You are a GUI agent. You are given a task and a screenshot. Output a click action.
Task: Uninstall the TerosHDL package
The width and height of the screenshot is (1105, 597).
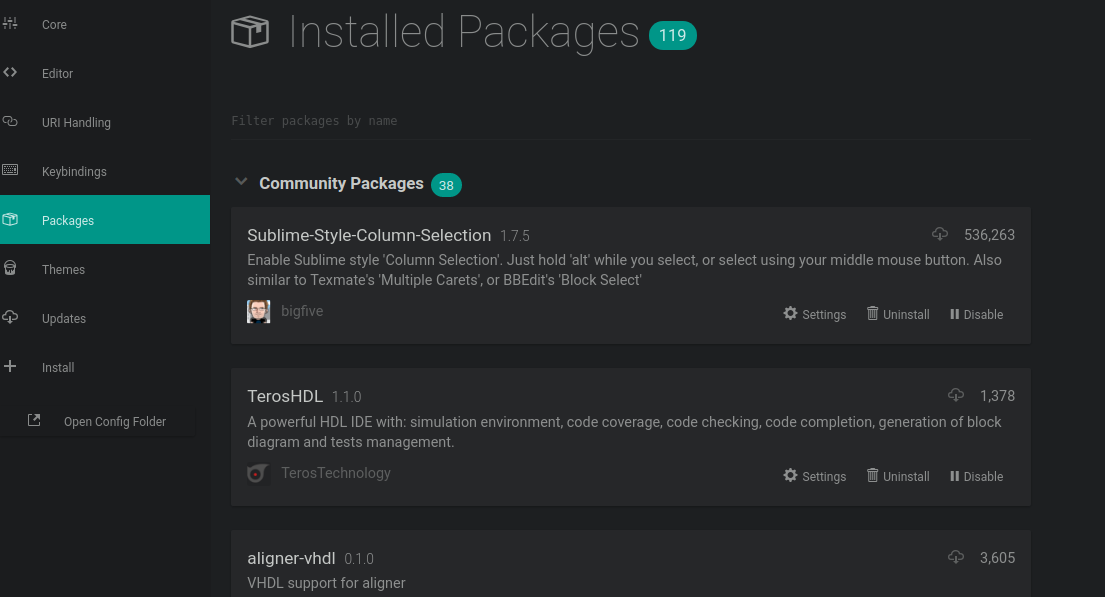coord(898,476)
